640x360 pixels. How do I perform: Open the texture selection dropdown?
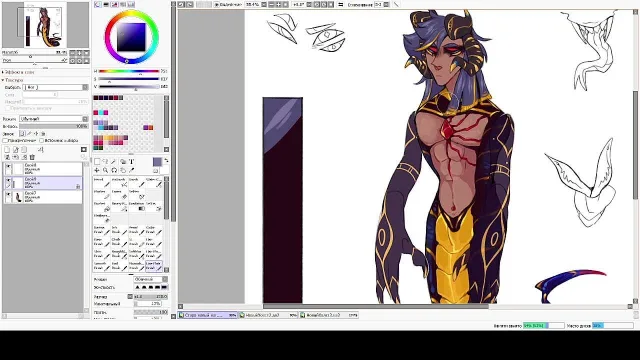[56, 87]
